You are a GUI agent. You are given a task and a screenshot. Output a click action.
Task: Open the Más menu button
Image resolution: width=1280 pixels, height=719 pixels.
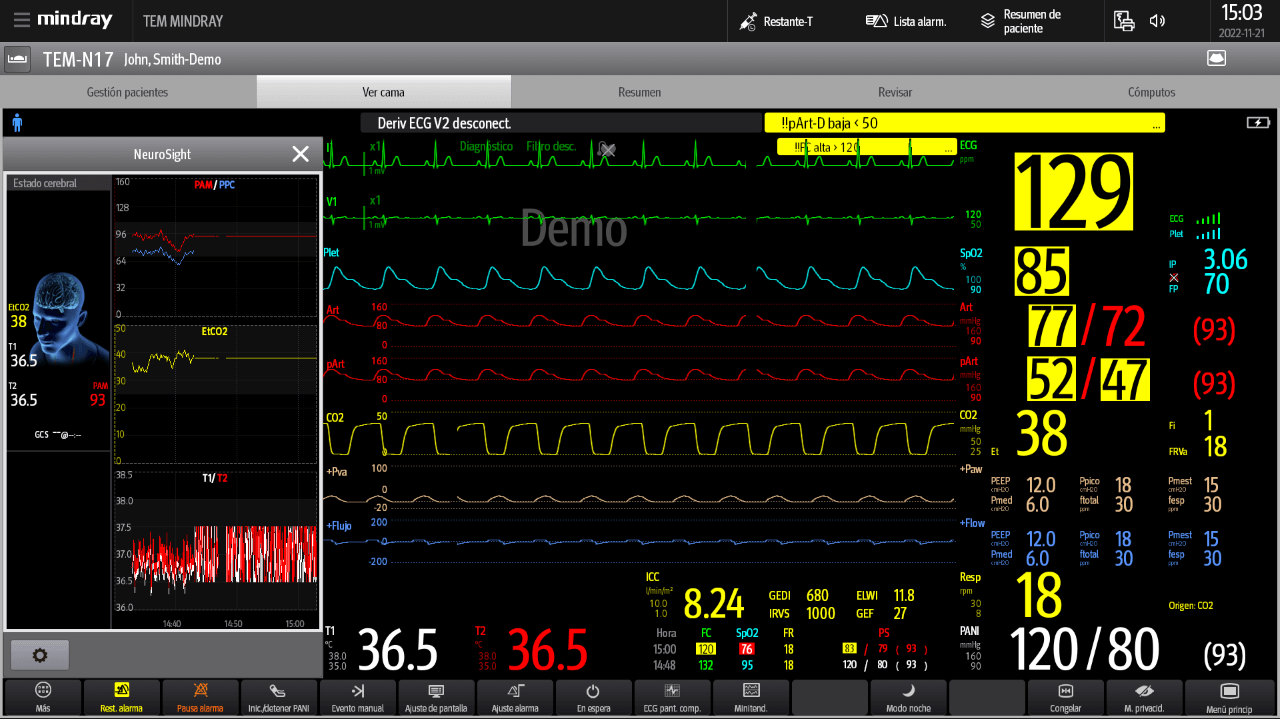pyautogui.click(x=43, y=697)
